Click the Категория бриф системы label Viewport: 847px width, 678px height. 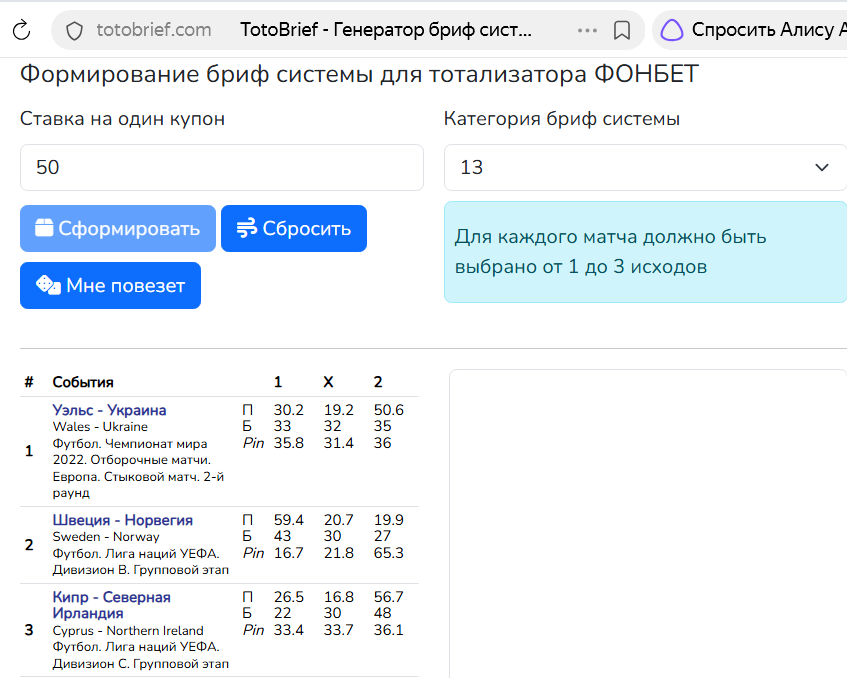[562, 119]
